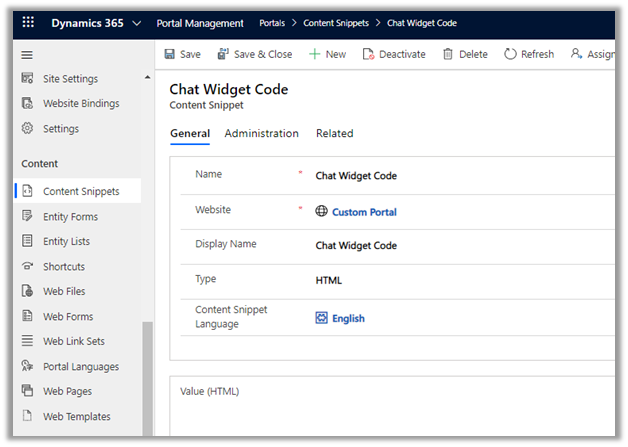
Task: Click the Save disk icon
Action: pyautogui.click(x=170, y=54)
